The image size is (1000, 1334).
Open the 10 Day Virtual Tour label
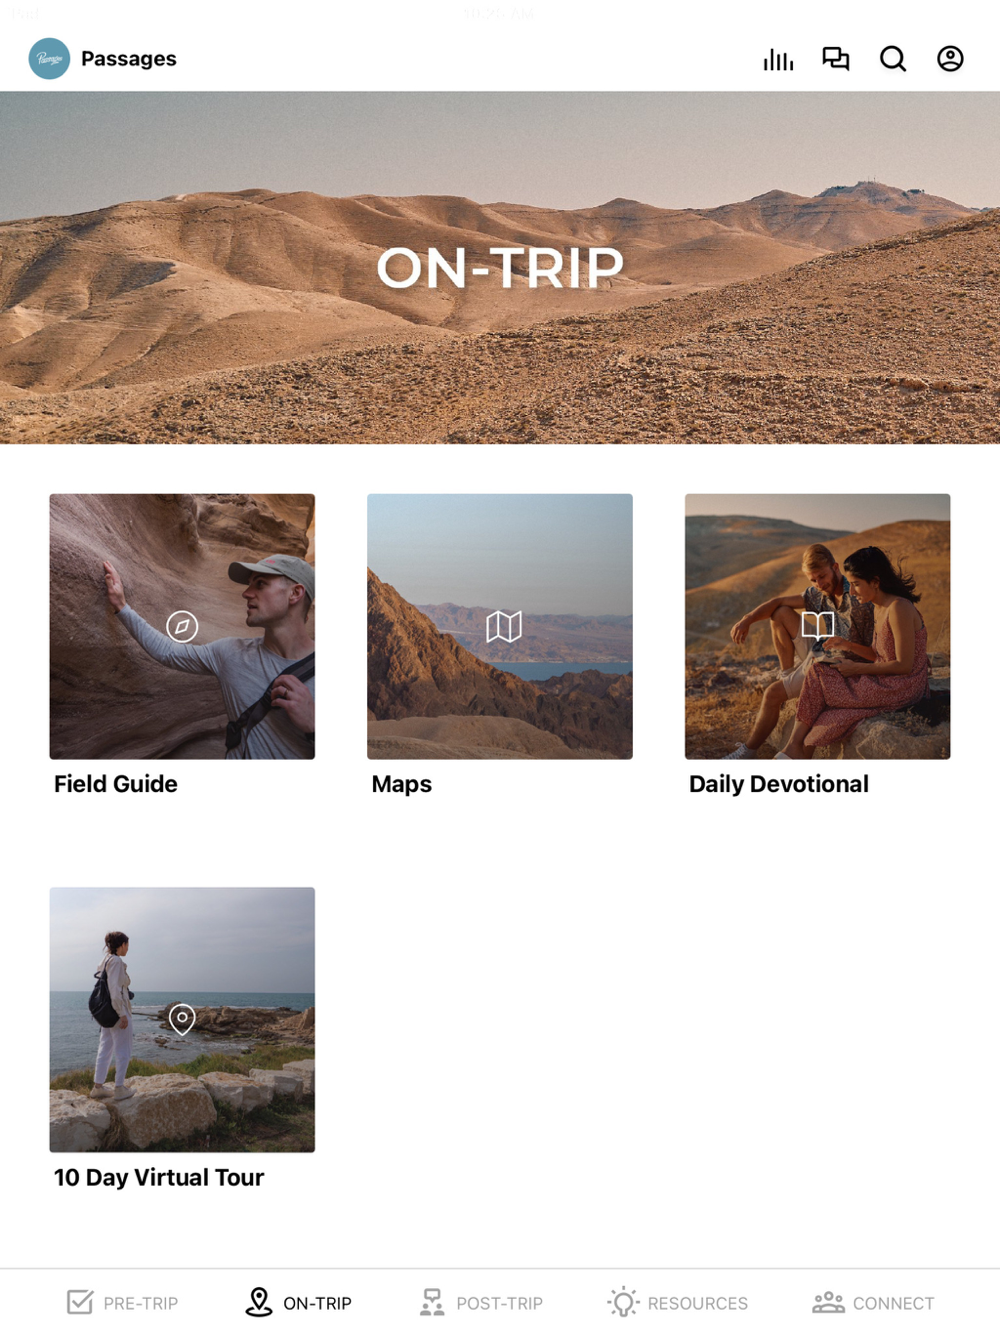point(159,1178)
